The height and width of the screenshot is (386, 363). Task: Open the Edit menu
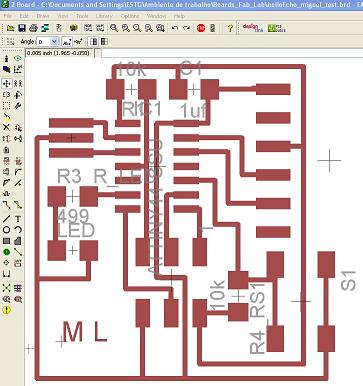(24, 16)
